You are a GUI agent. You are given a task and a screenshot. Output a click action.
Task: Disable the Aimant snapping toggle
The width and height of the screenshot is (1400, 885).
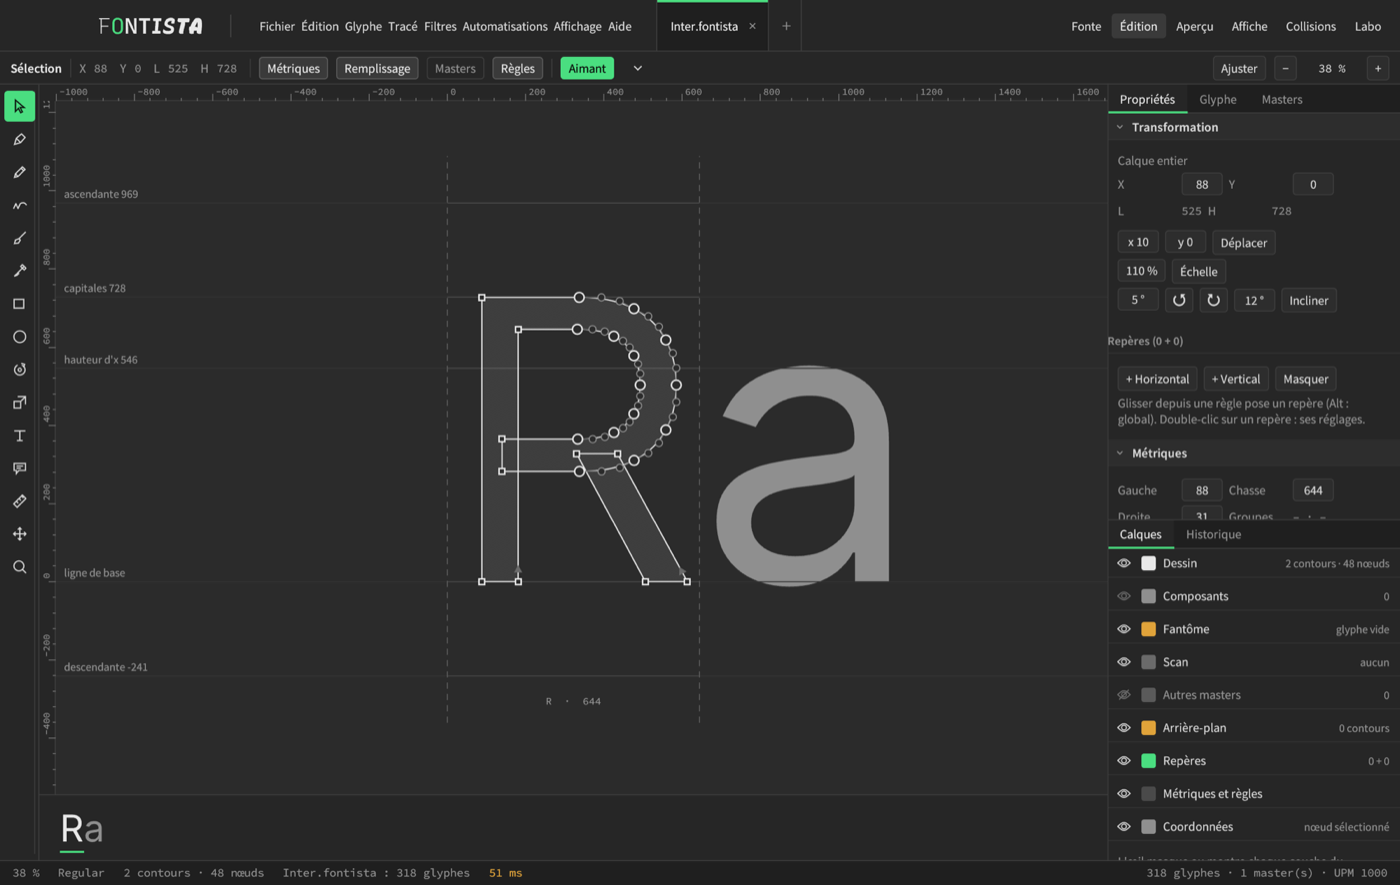[587, 68]
